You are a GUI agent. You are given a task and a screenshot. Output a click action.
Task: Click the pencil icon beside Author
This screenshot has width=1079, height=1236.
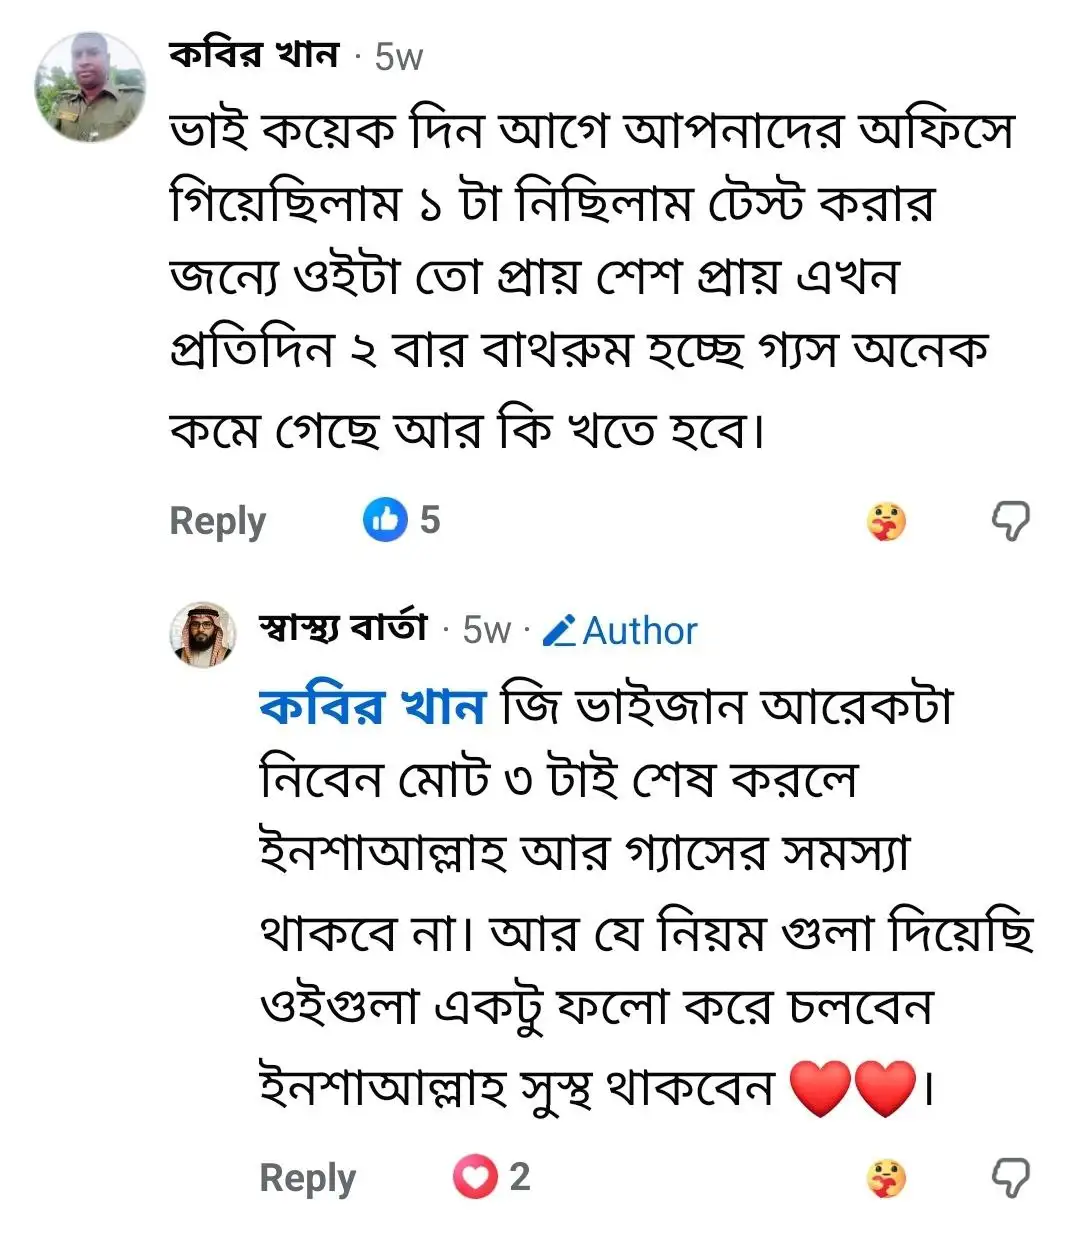point(558,631)
